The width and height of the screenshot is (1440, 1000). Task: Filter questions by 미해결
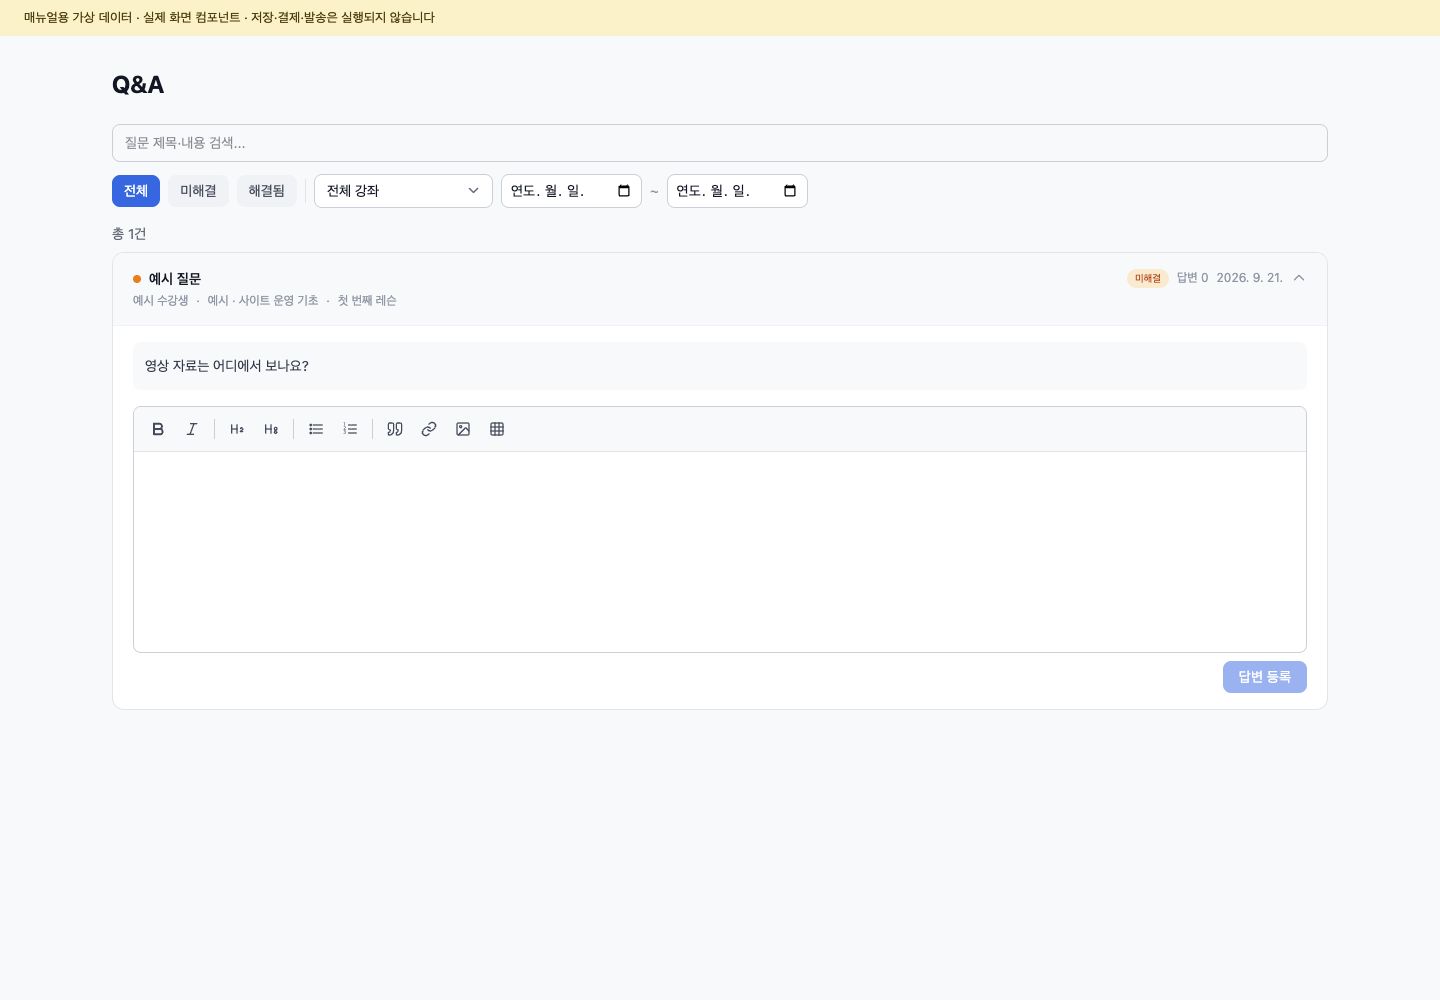(198, 191)
